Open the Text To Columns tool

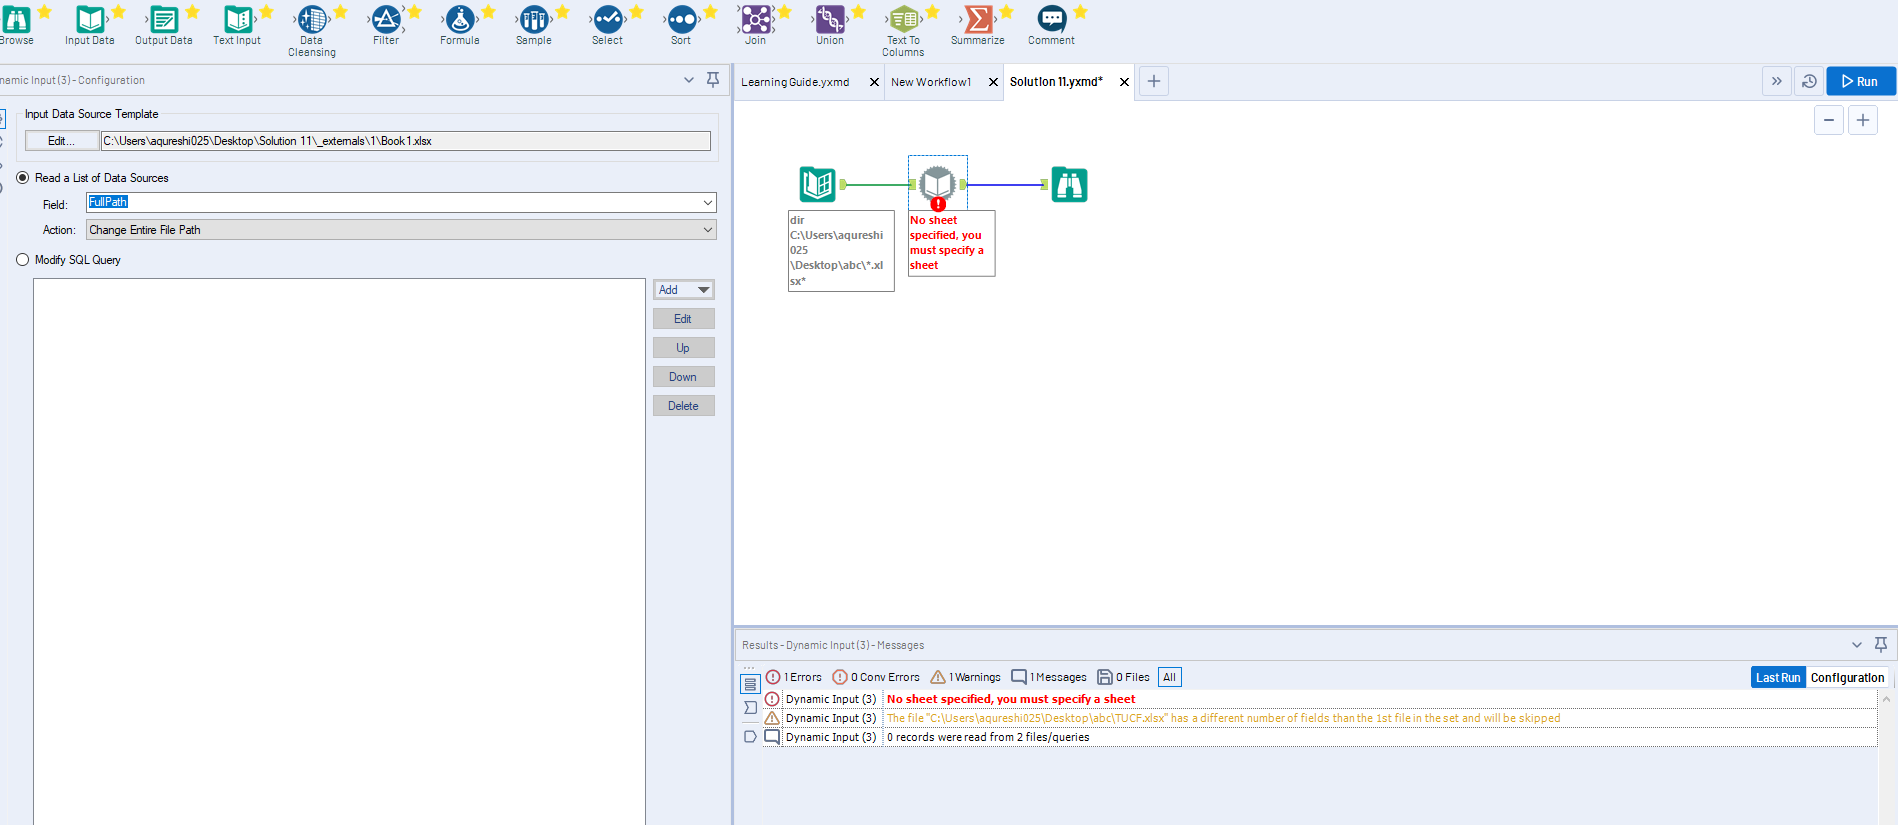tap(903, 19)
